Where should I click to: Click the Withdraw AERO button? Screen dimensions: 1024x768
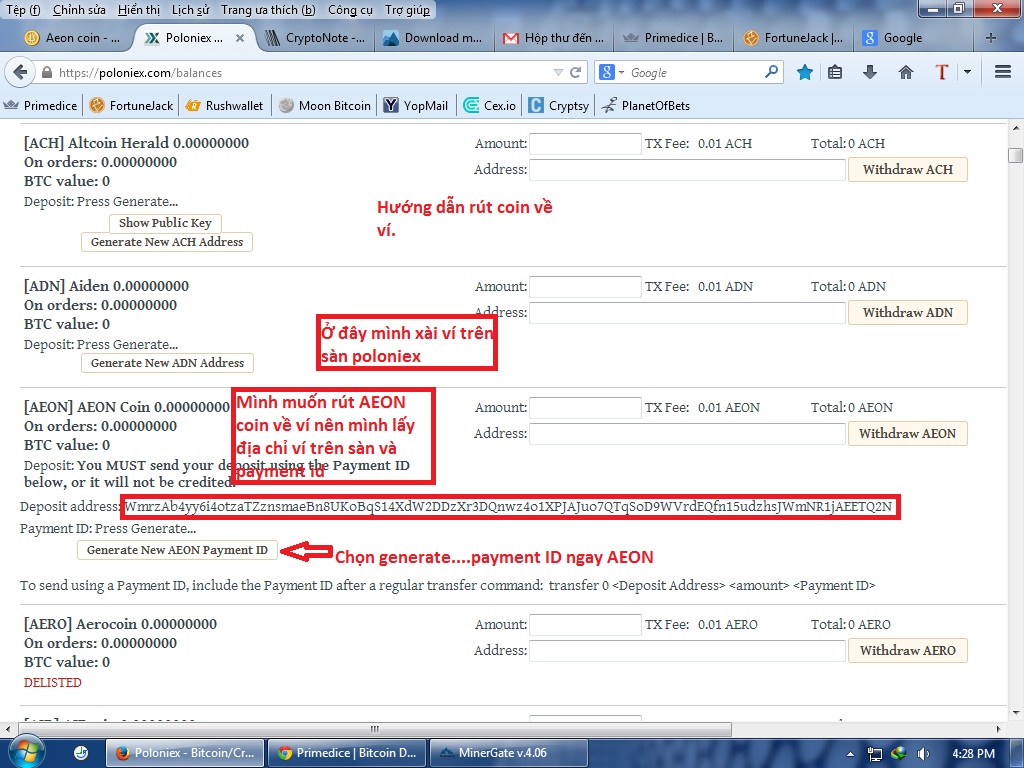907,650
